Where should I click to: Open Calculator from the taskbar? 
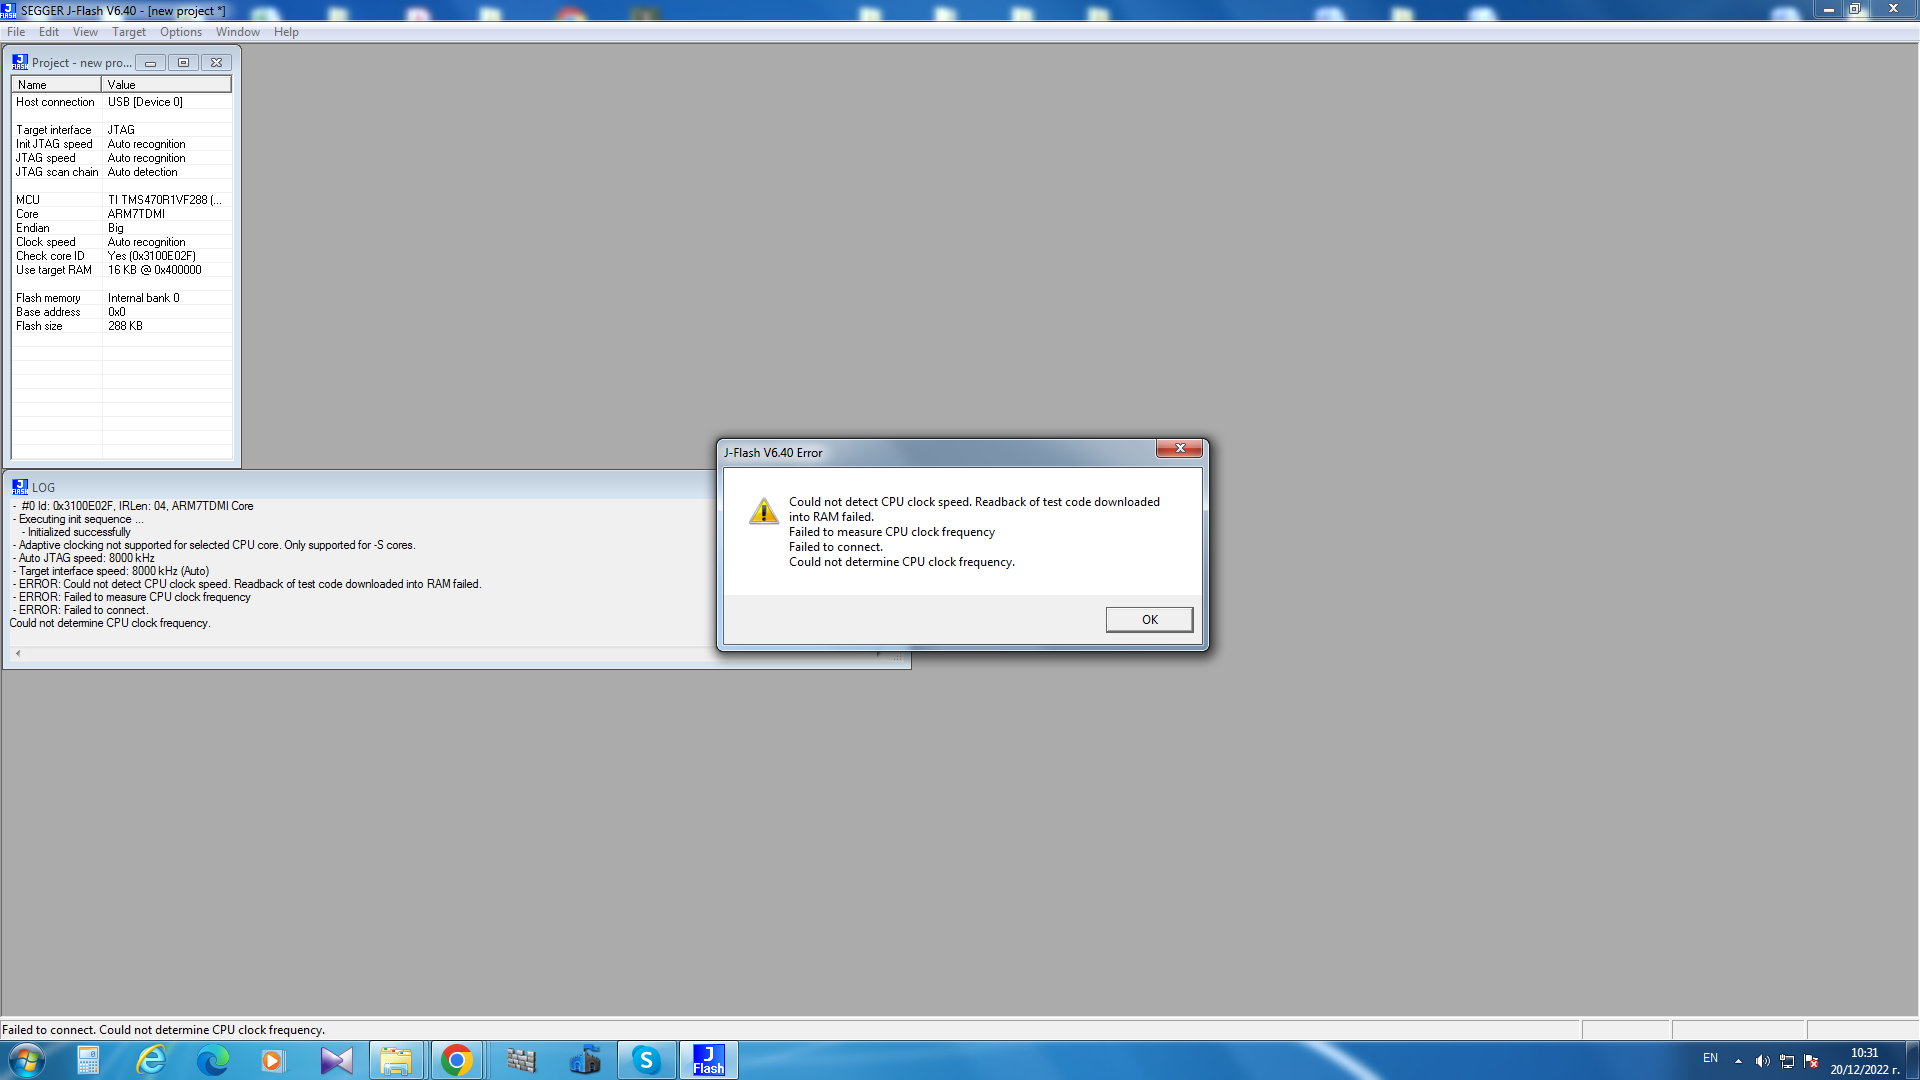coord(88,1060)
